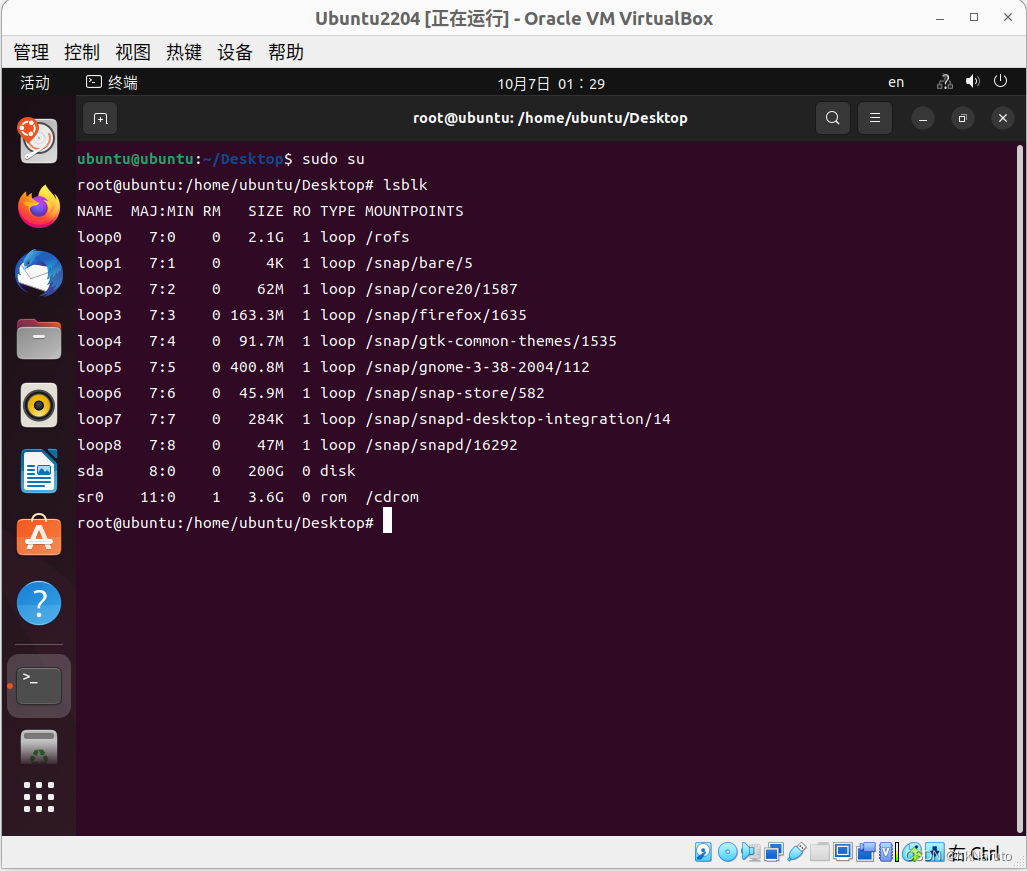This screenshot has height=871, width=1027.
Task: Click the CPU virtualization status icon
Action: 886,852
